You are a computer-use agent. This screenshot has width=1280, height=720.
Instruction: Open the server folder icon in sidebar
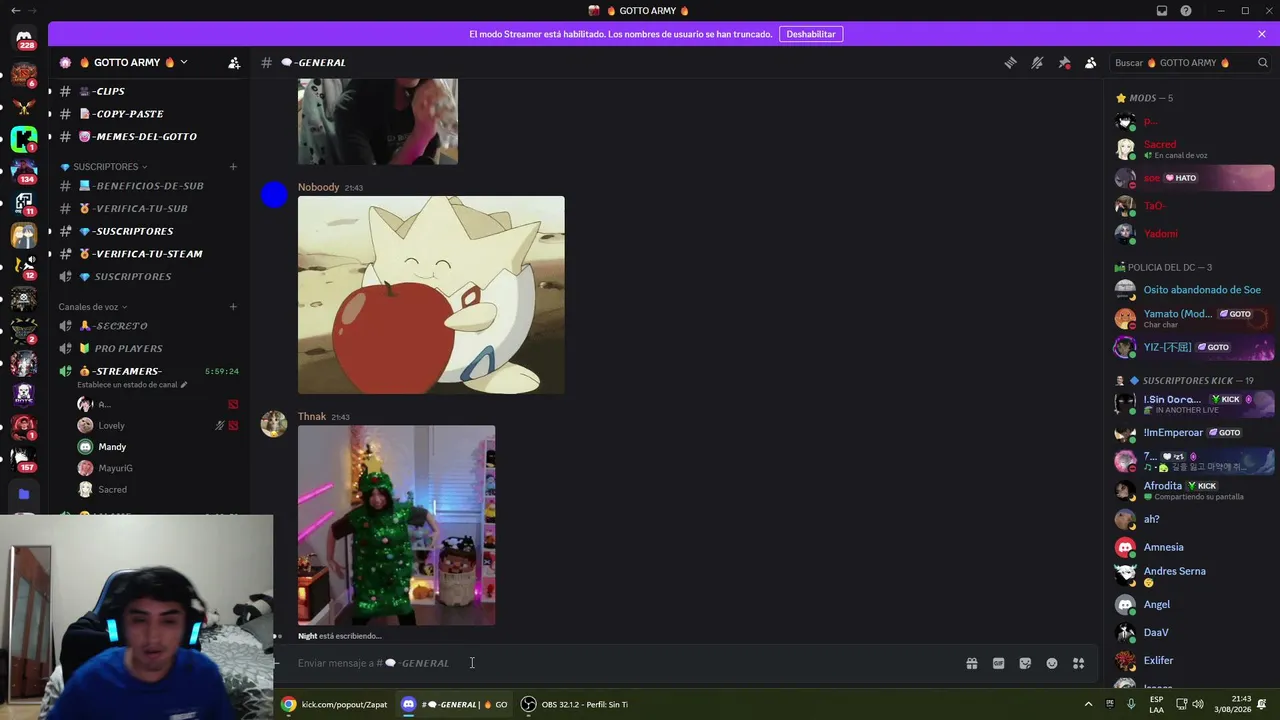coord(24,494)
